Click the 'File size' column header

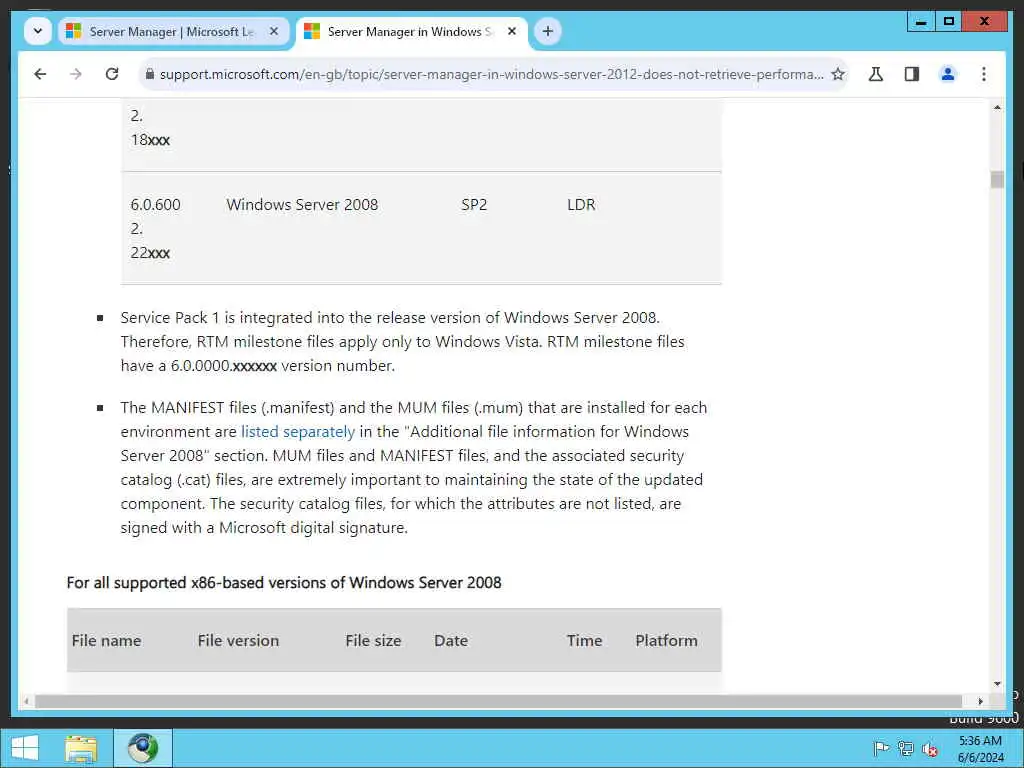tap(374, 641)
